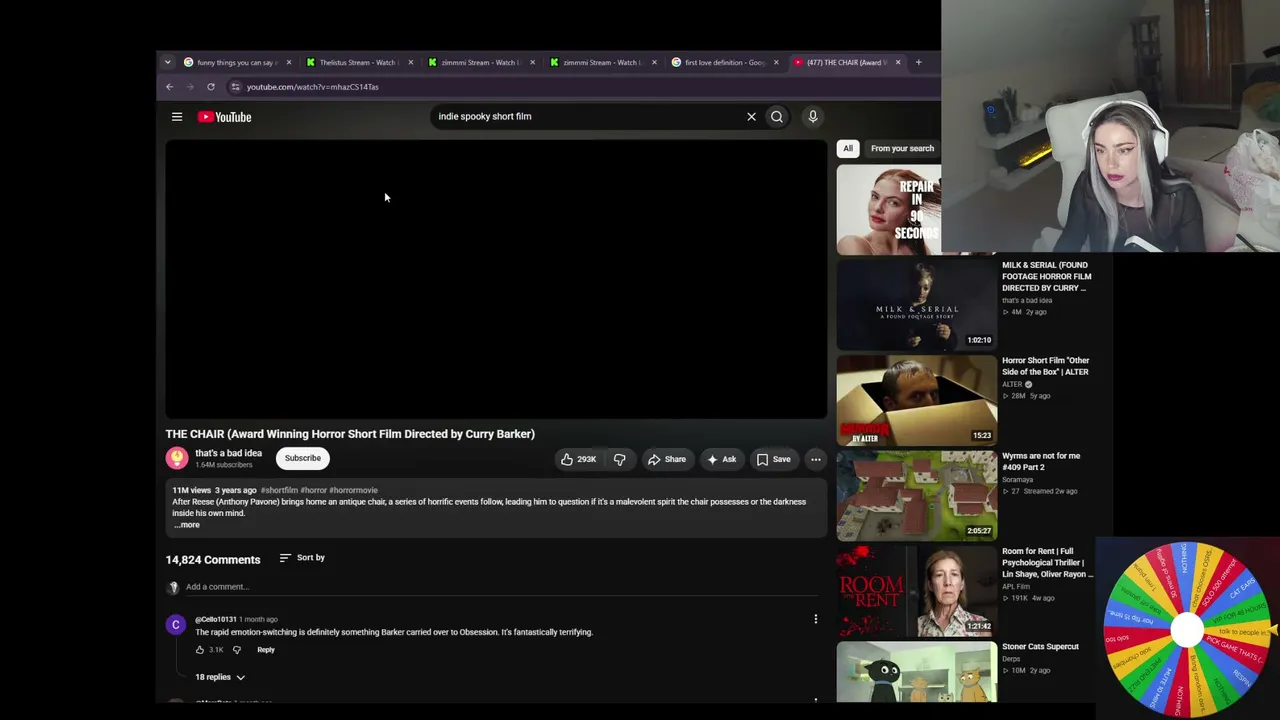
Task: Select the All filter chip
Action: pos(848,149)
